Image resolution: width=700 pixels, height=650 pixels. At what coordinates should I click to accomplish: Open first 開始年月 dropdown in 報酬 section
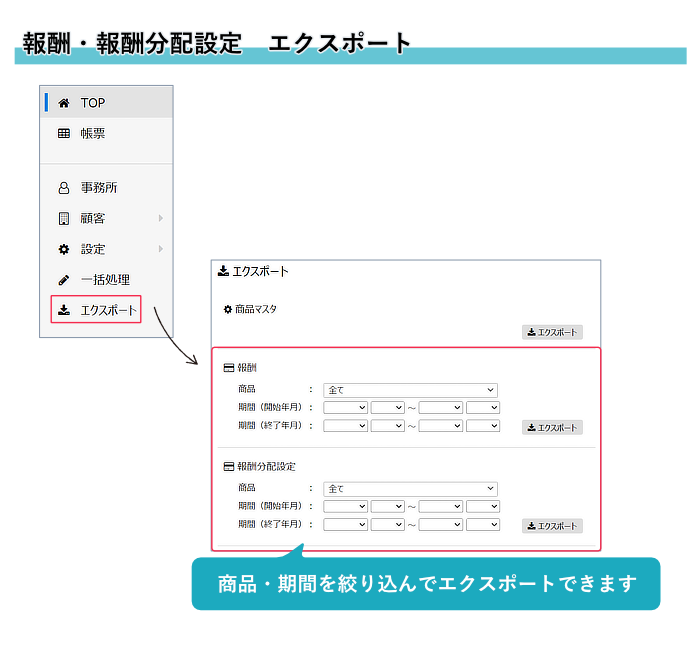coord(346,407)
